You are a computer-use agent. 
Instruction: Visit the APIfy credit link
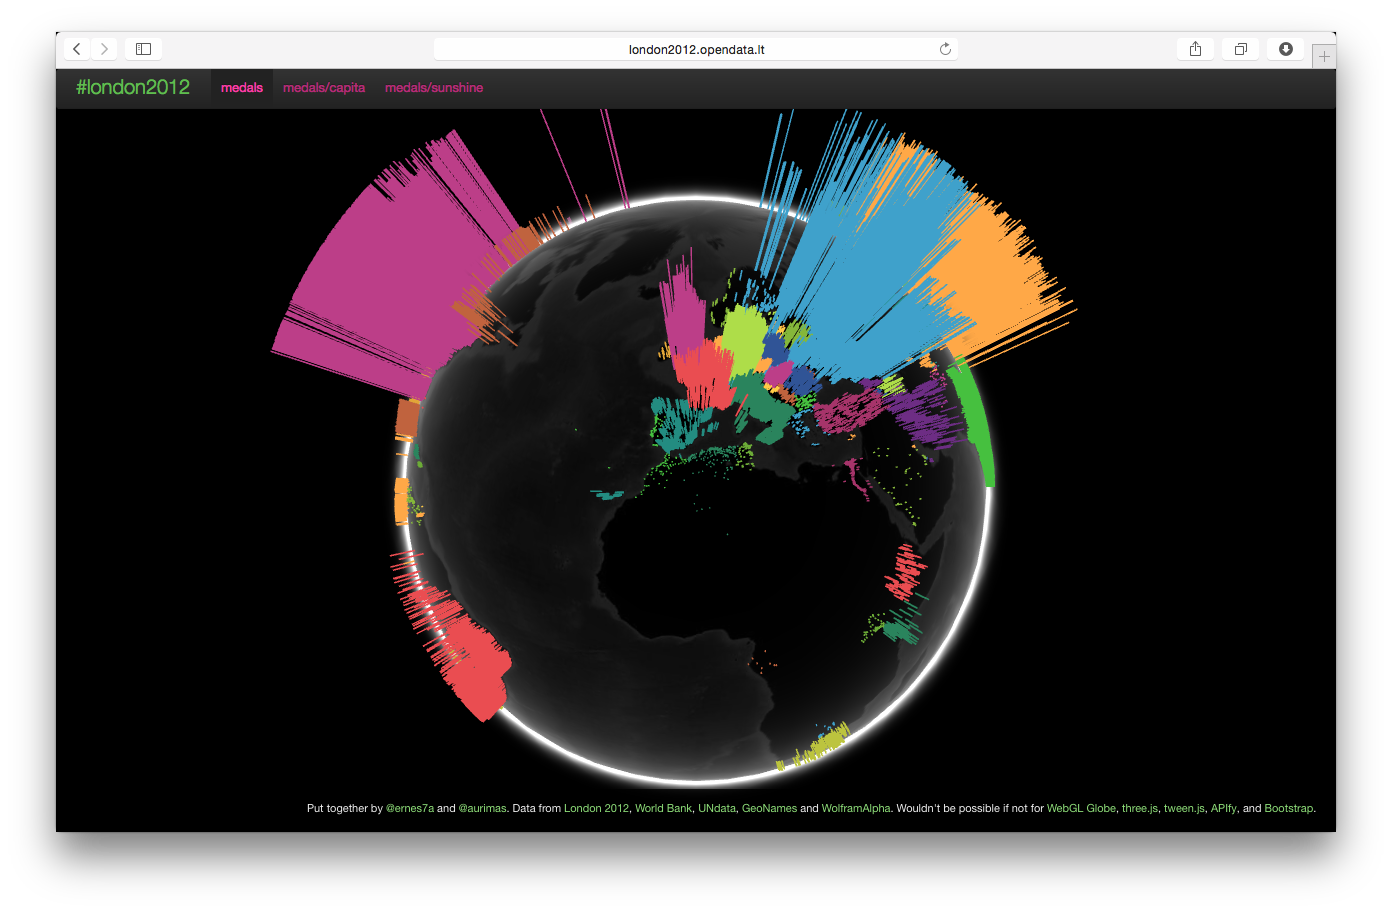(x=1223, y=808)
